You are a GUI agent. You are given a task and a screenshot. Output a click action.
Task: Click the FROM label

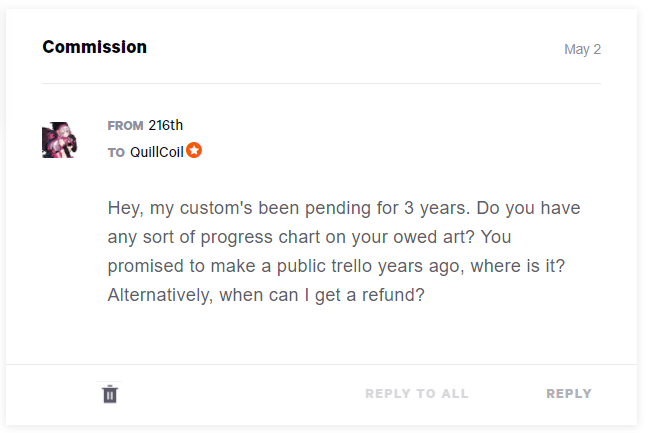[125, 126]
